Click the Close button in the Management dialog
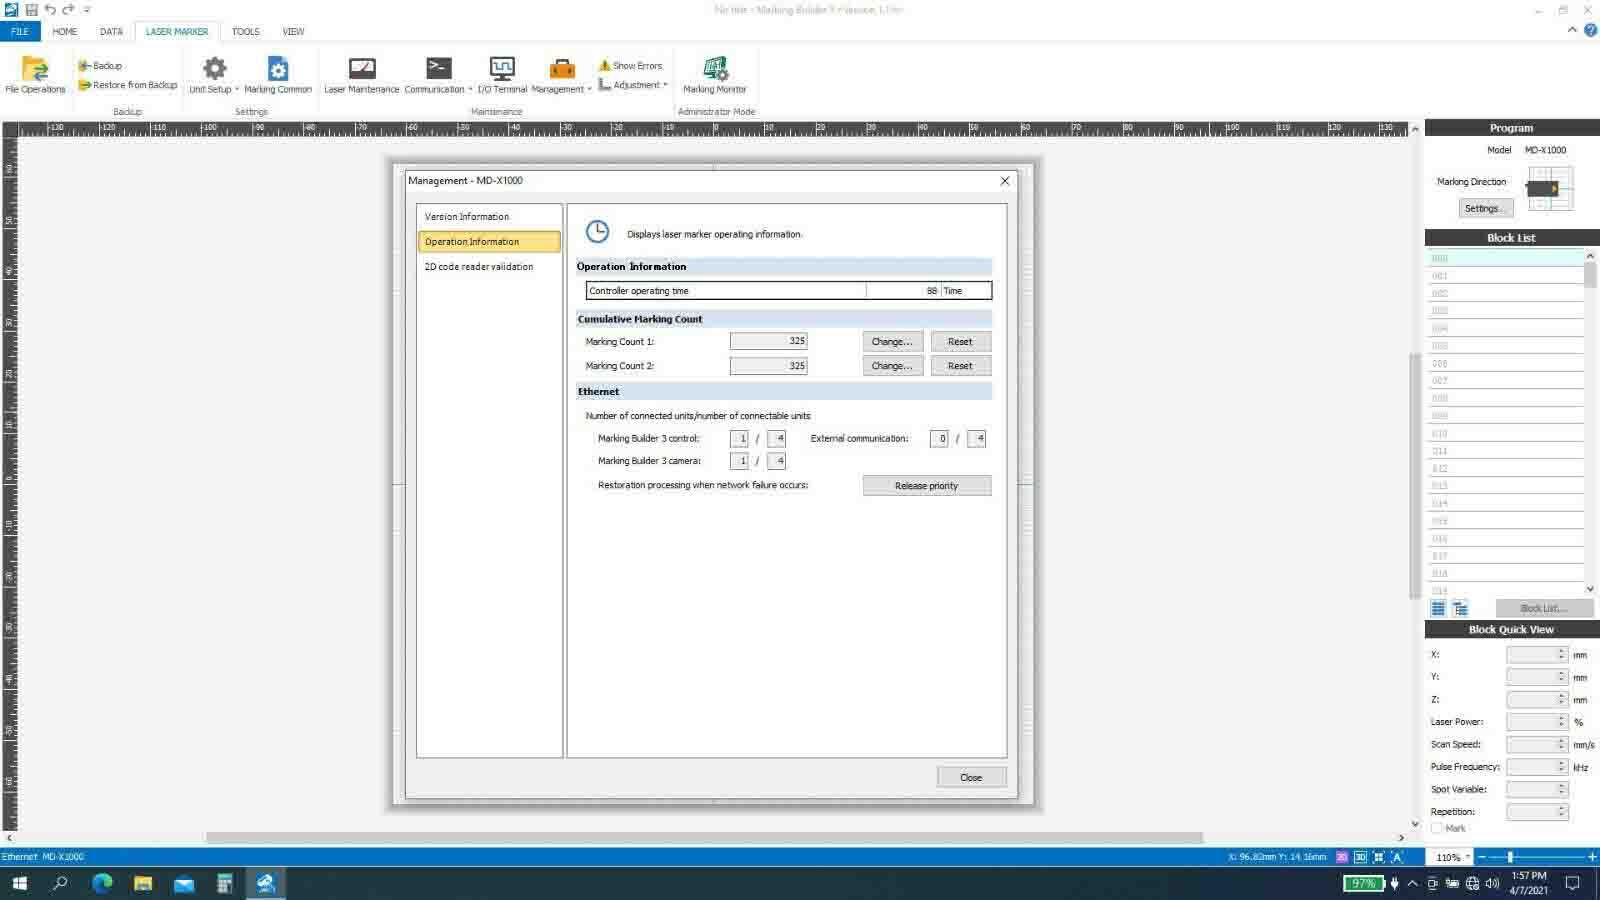1600x900 pixels. pos(971,777)
